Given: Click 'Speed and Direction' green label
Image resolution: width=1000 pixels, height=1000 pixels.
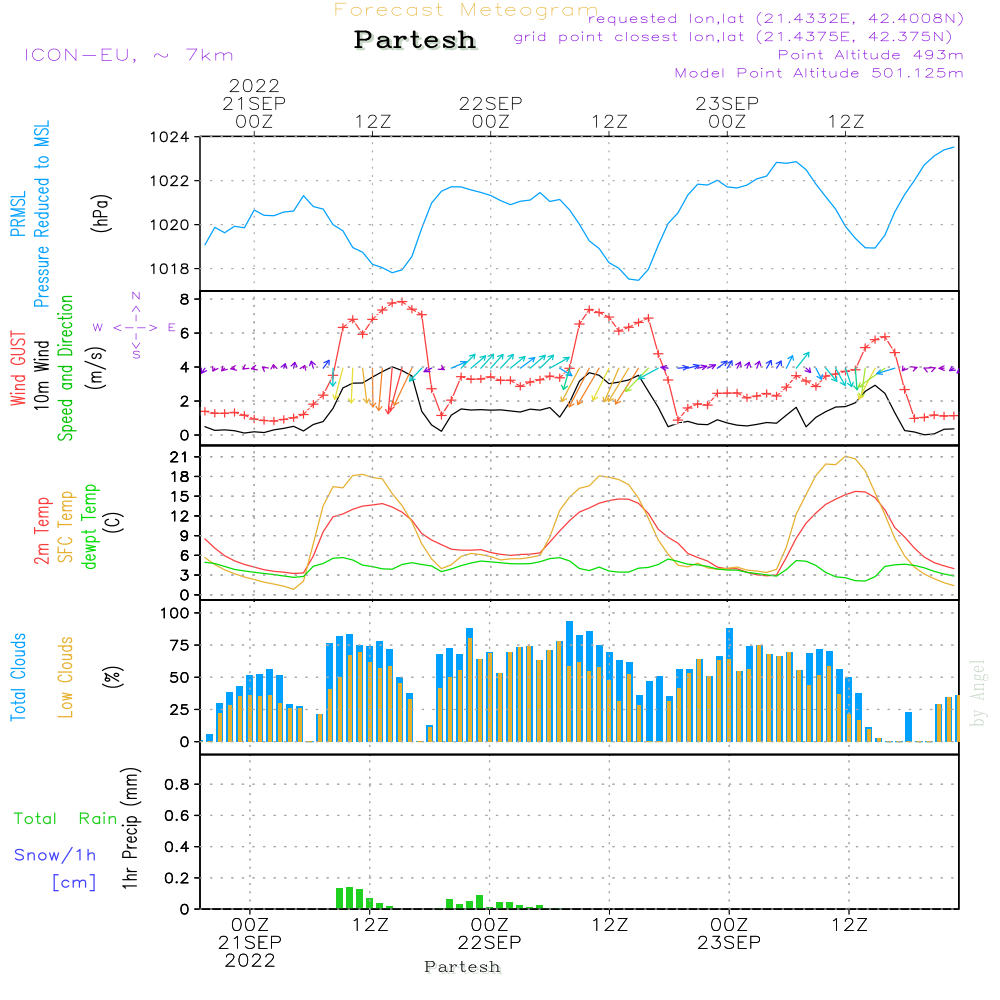Looking at the screenshot, I should click(66, 368).
